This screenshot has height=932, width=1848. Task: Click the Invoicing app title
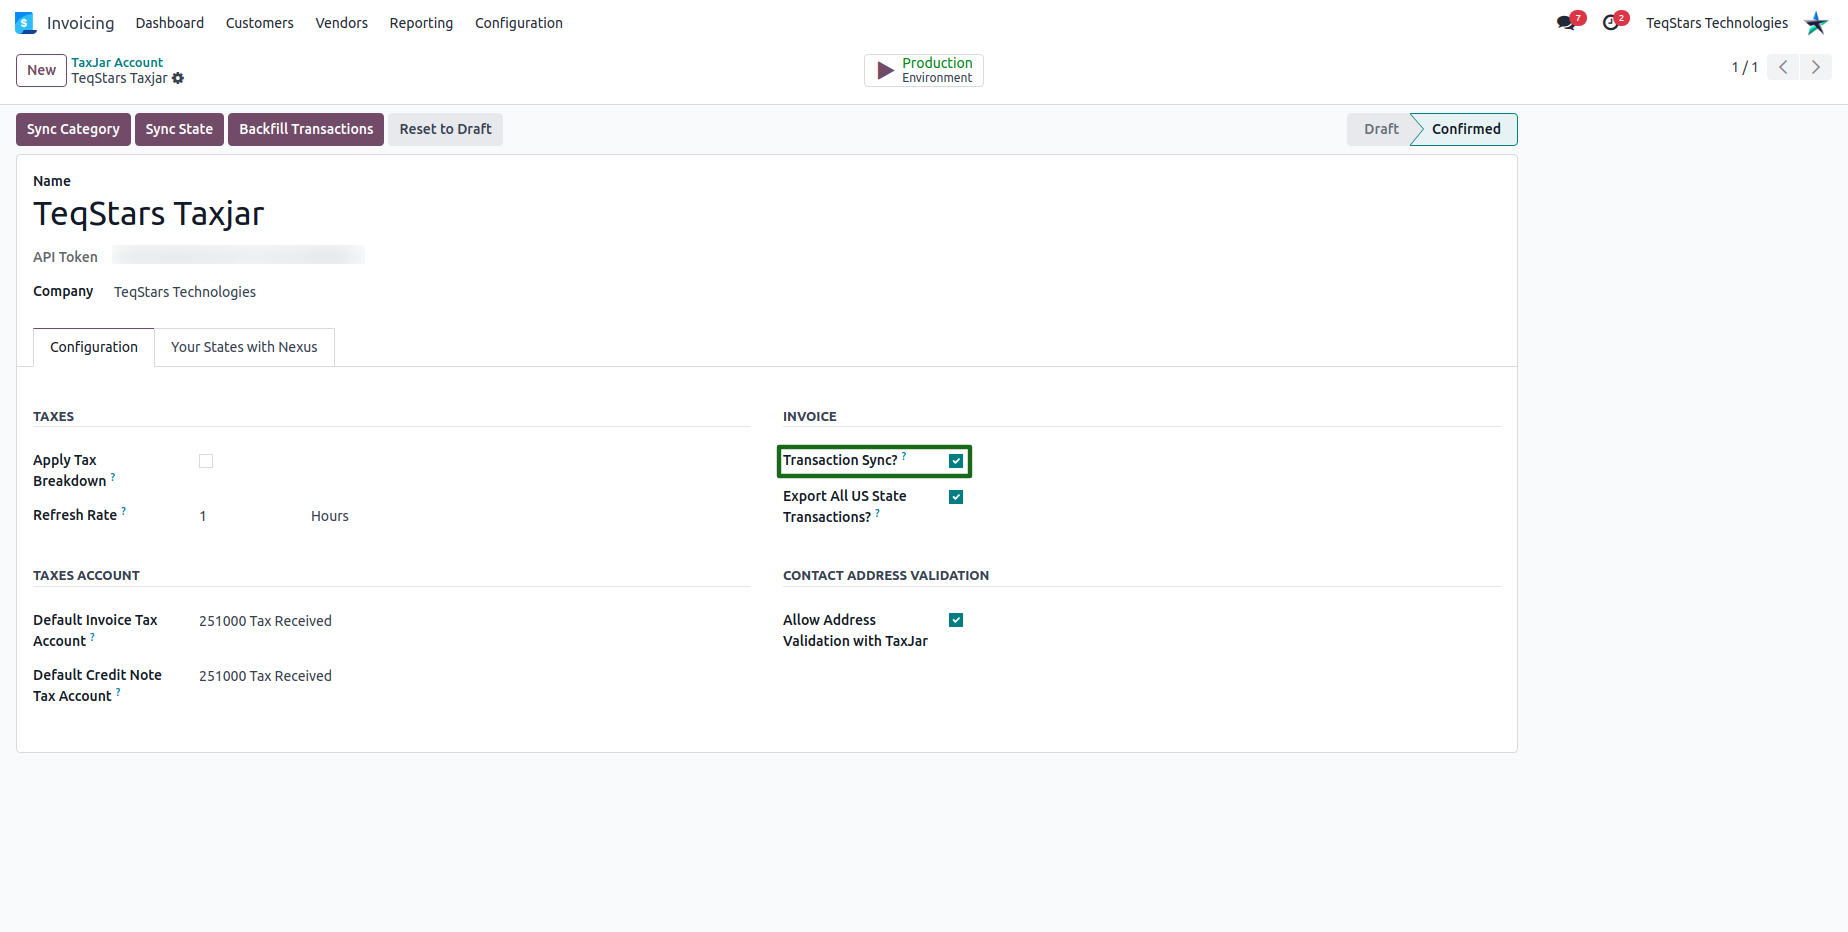point(80,23)
